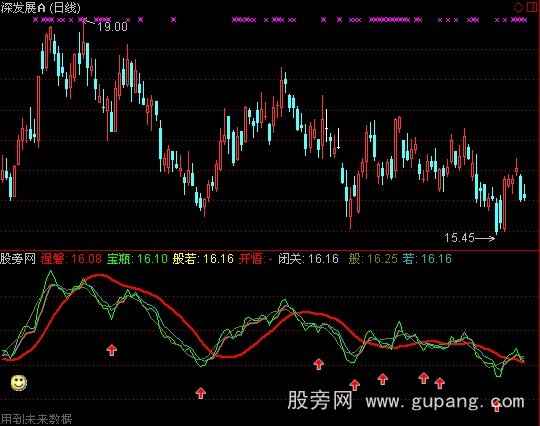Click the faint list panel icon at top-right
The height and width of the screenshot is (426, 540).
tap(532, 7)
